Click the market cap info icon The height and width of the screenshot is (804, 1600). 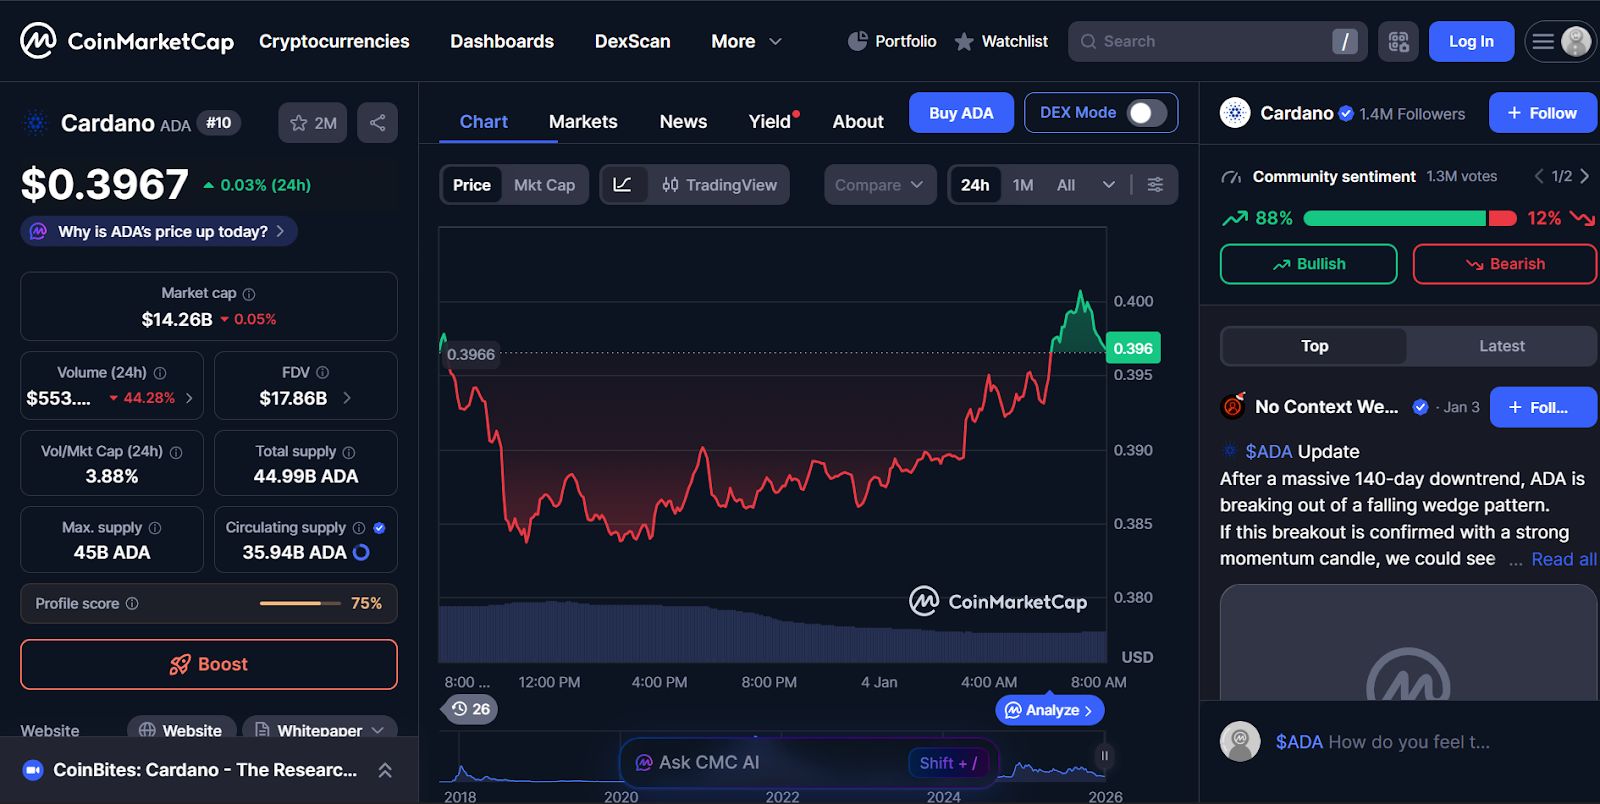[x=249, y=294]
